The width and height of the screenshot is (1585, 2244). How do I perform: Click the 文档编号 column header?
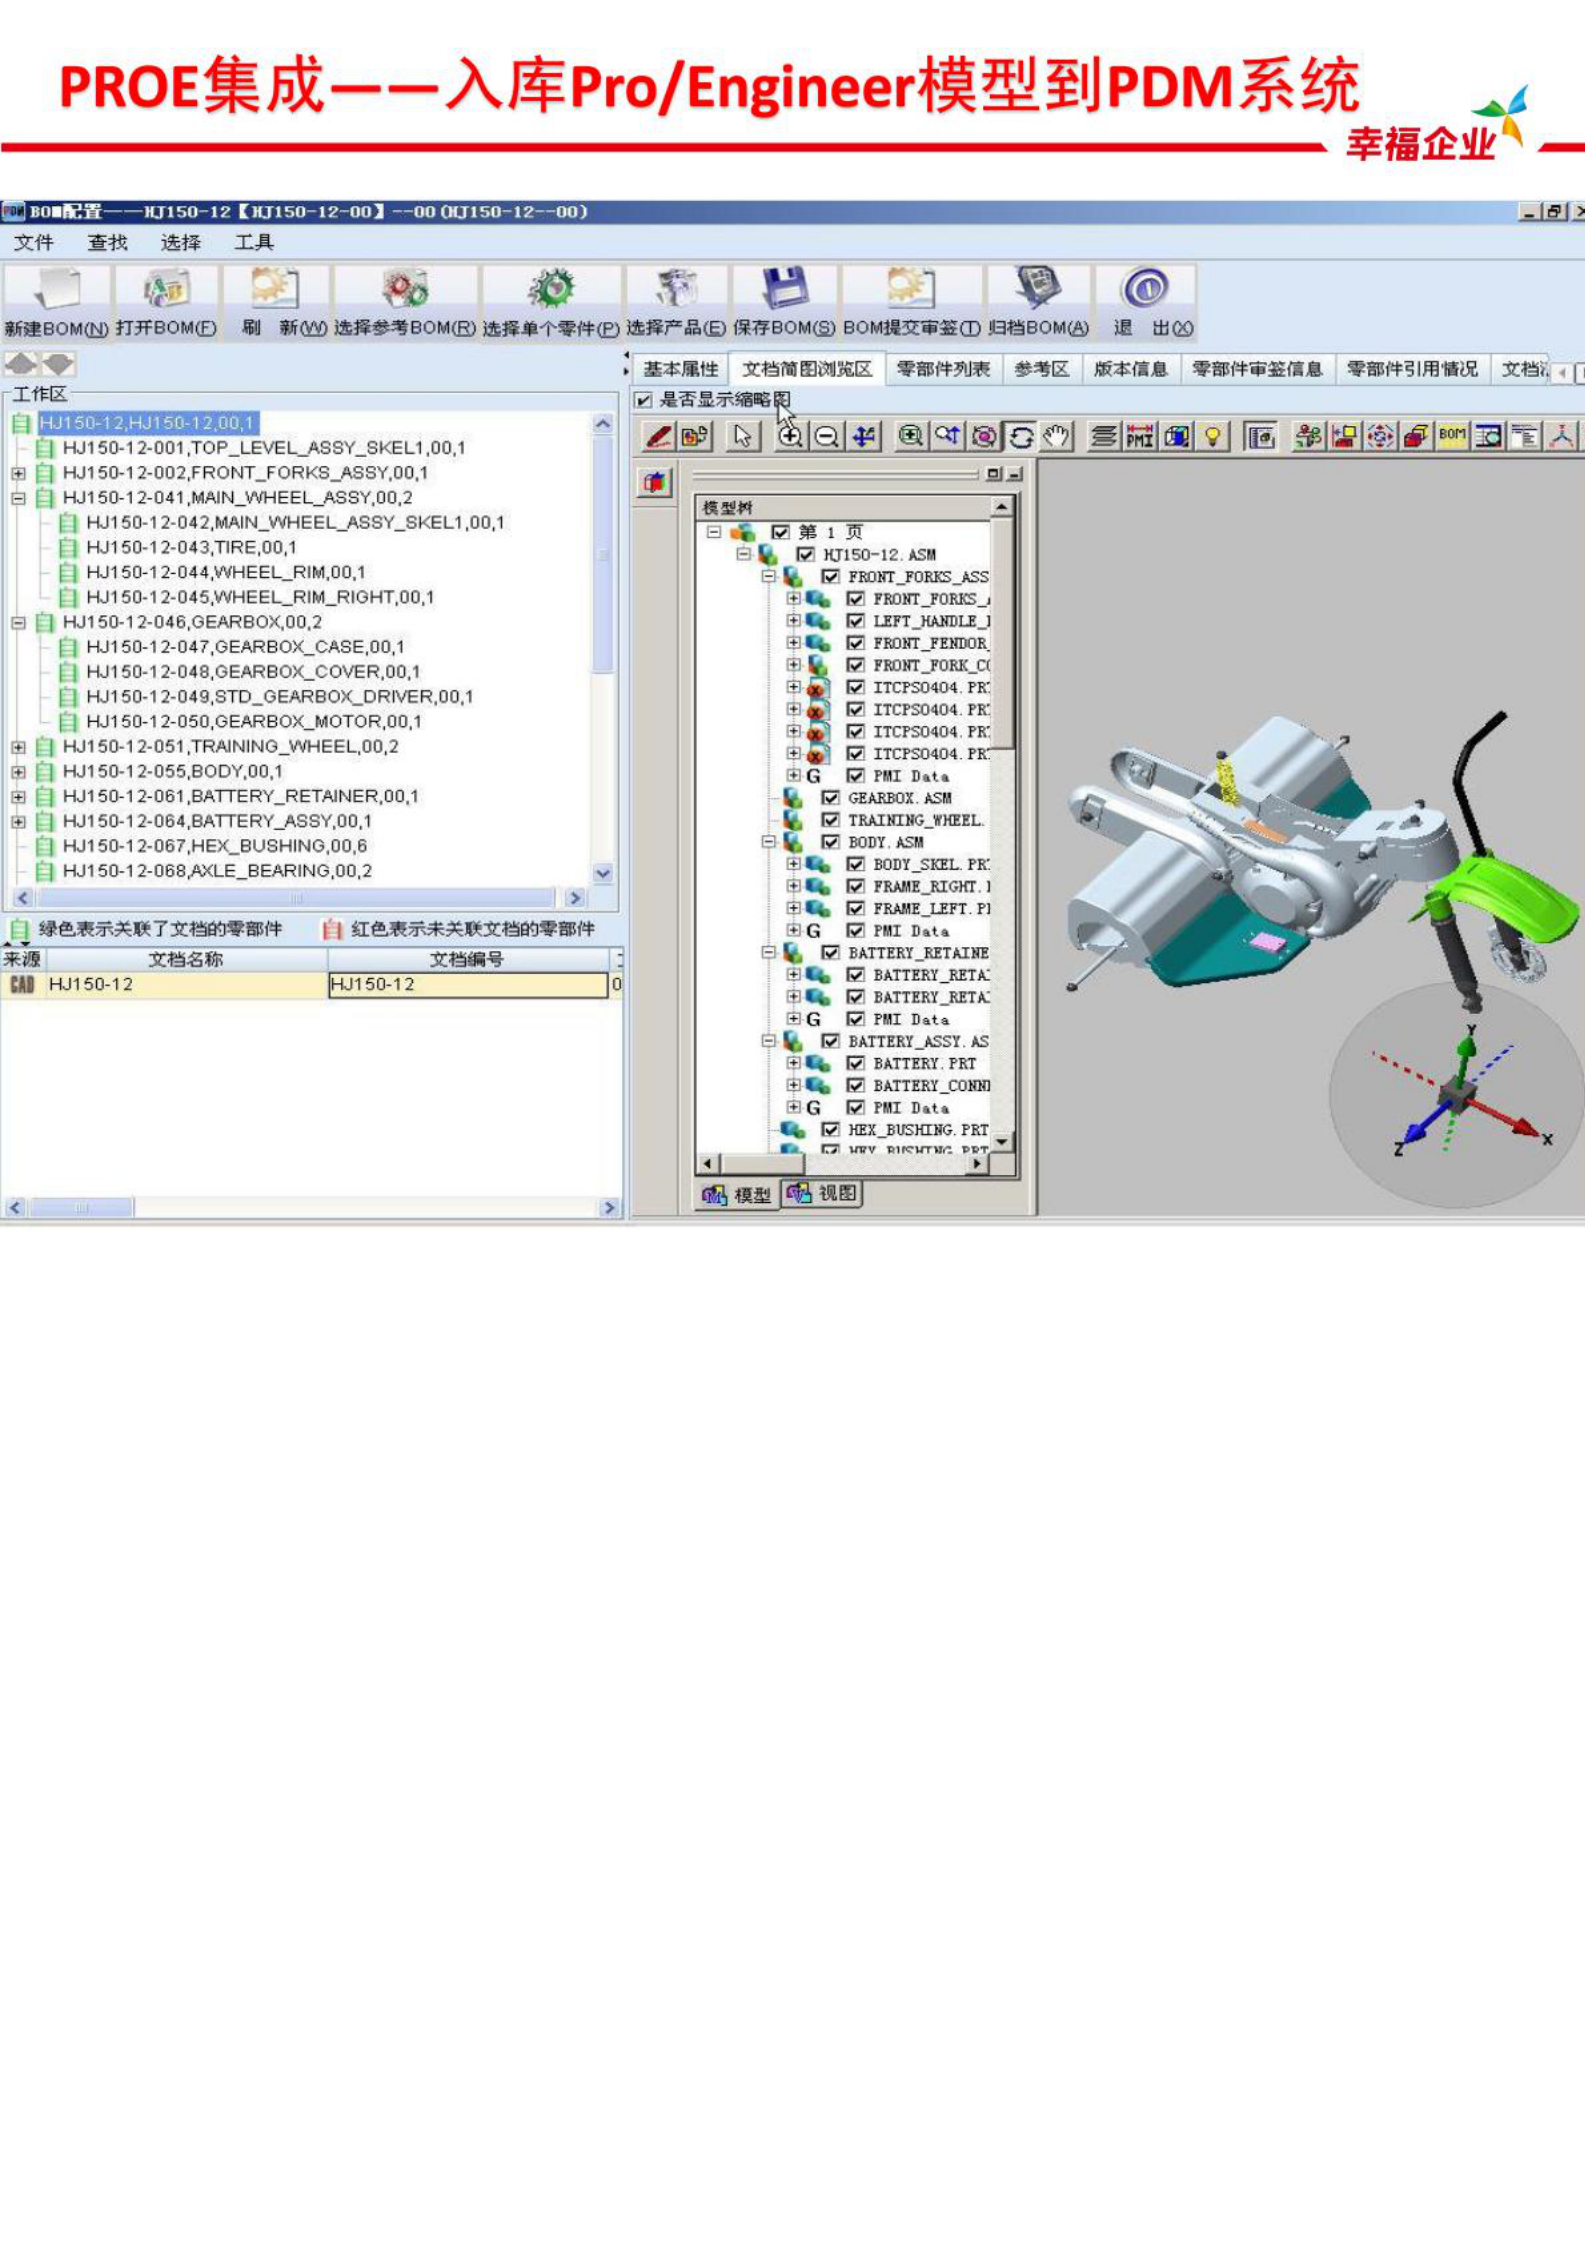coord(467,960)
